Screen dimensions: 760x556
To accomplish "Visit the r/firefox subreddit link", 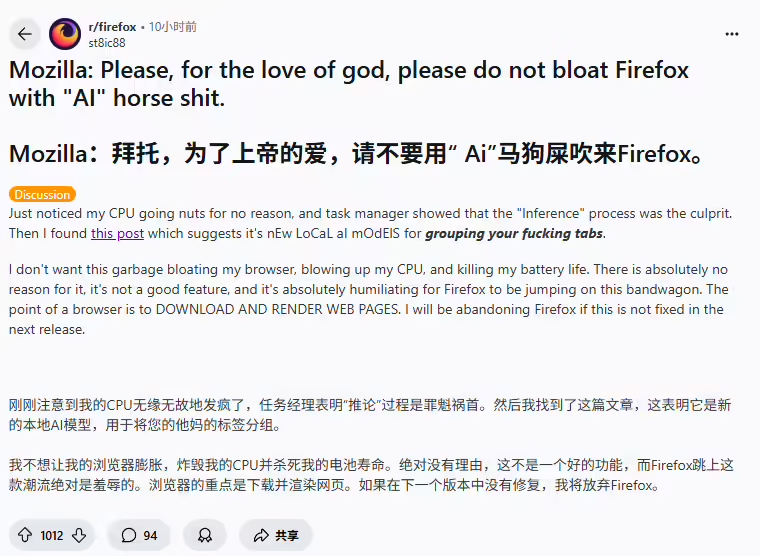I will point(112,27).
